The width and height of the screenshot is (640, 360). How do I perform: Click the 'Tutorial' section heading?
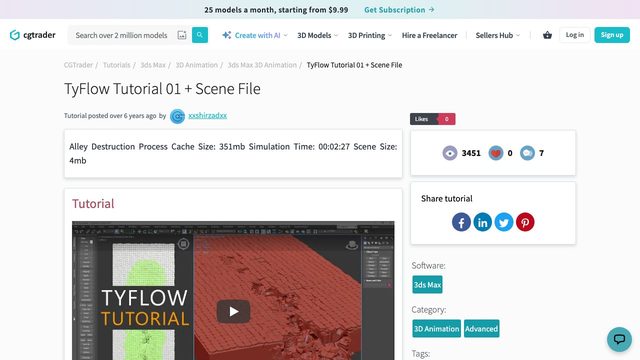click(x=93, y=203)
